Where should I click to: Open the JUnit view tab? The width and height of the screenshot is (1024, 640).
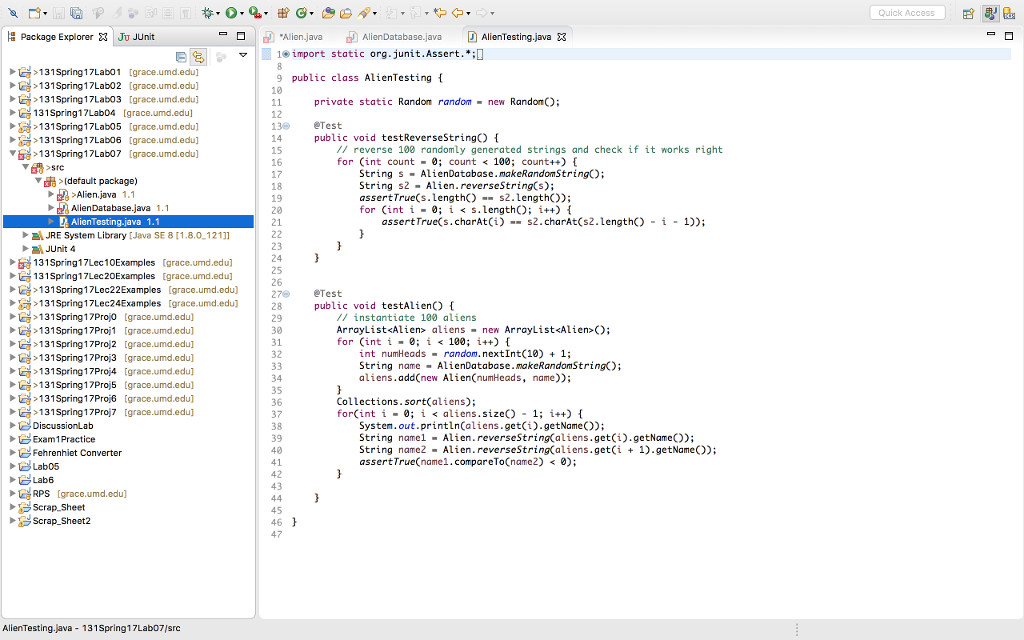click(x=137, y=37)
